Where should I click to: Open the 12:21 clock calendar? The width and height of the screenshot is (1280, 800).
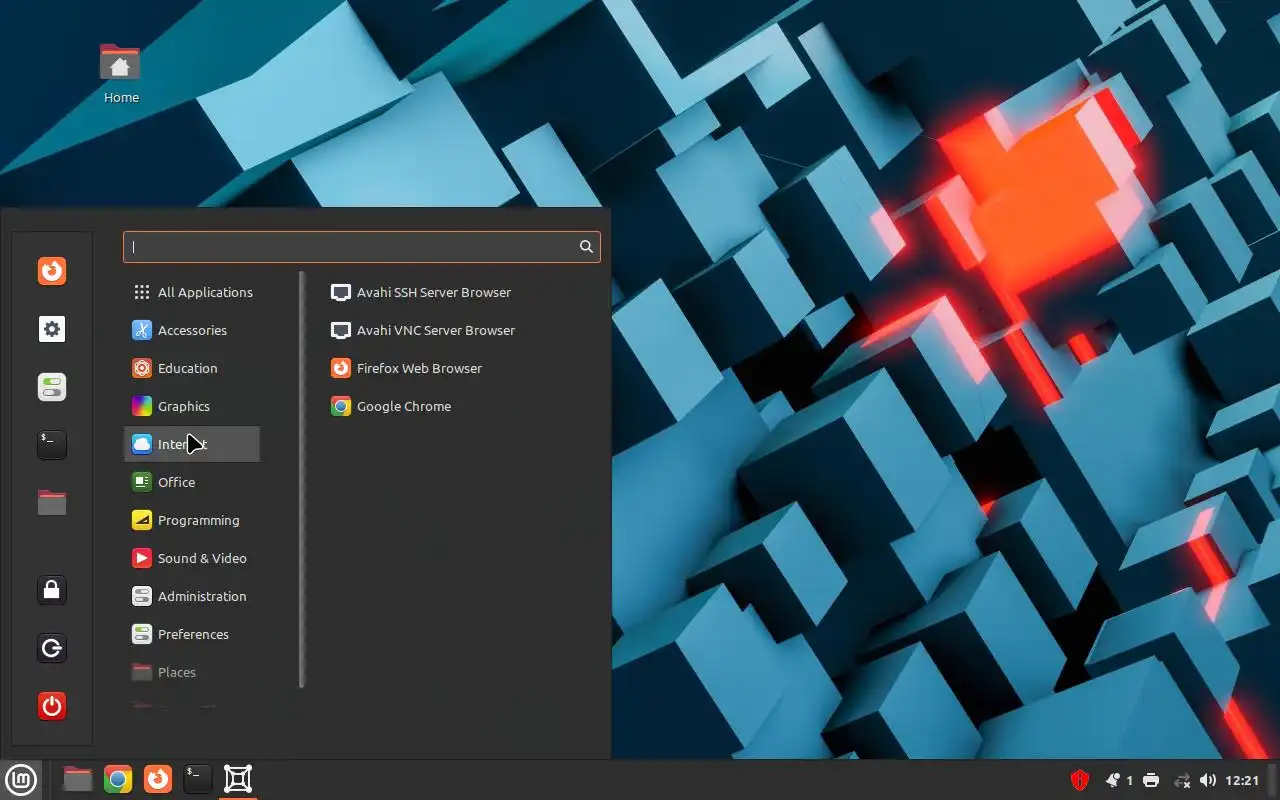[x=1242, y=780]
